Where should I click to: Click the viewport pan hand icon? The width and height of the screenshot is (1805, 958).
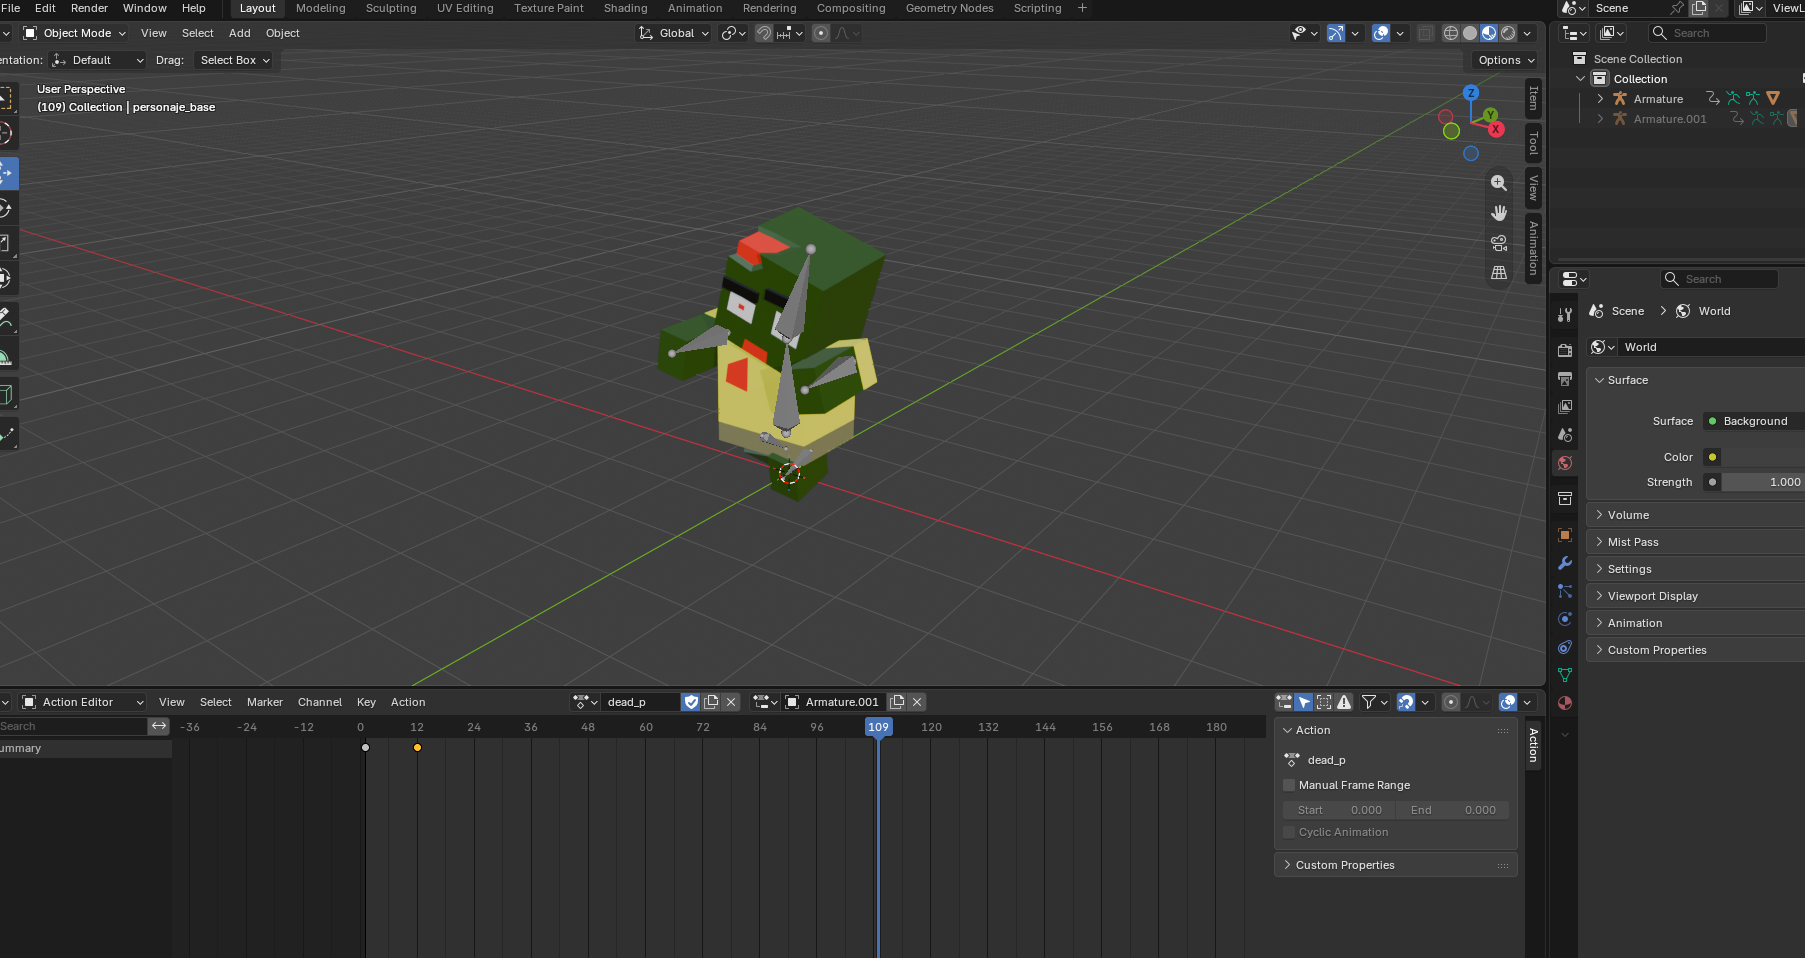click(x=1499, y=213)
